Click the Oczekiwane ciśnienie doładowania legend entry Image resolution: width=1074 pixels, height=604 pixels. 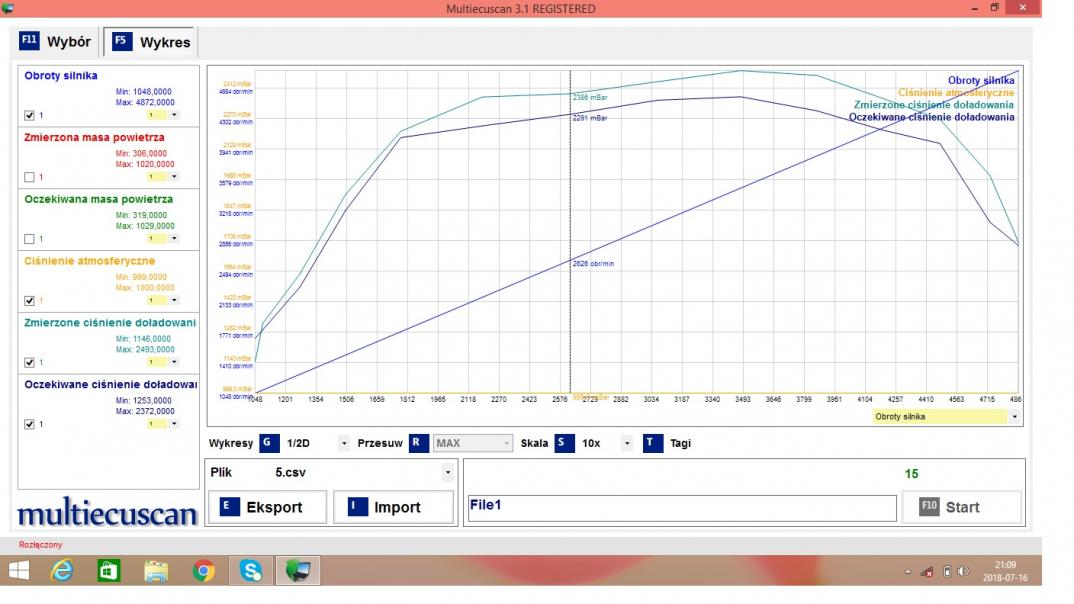click(x=932, y=117)
